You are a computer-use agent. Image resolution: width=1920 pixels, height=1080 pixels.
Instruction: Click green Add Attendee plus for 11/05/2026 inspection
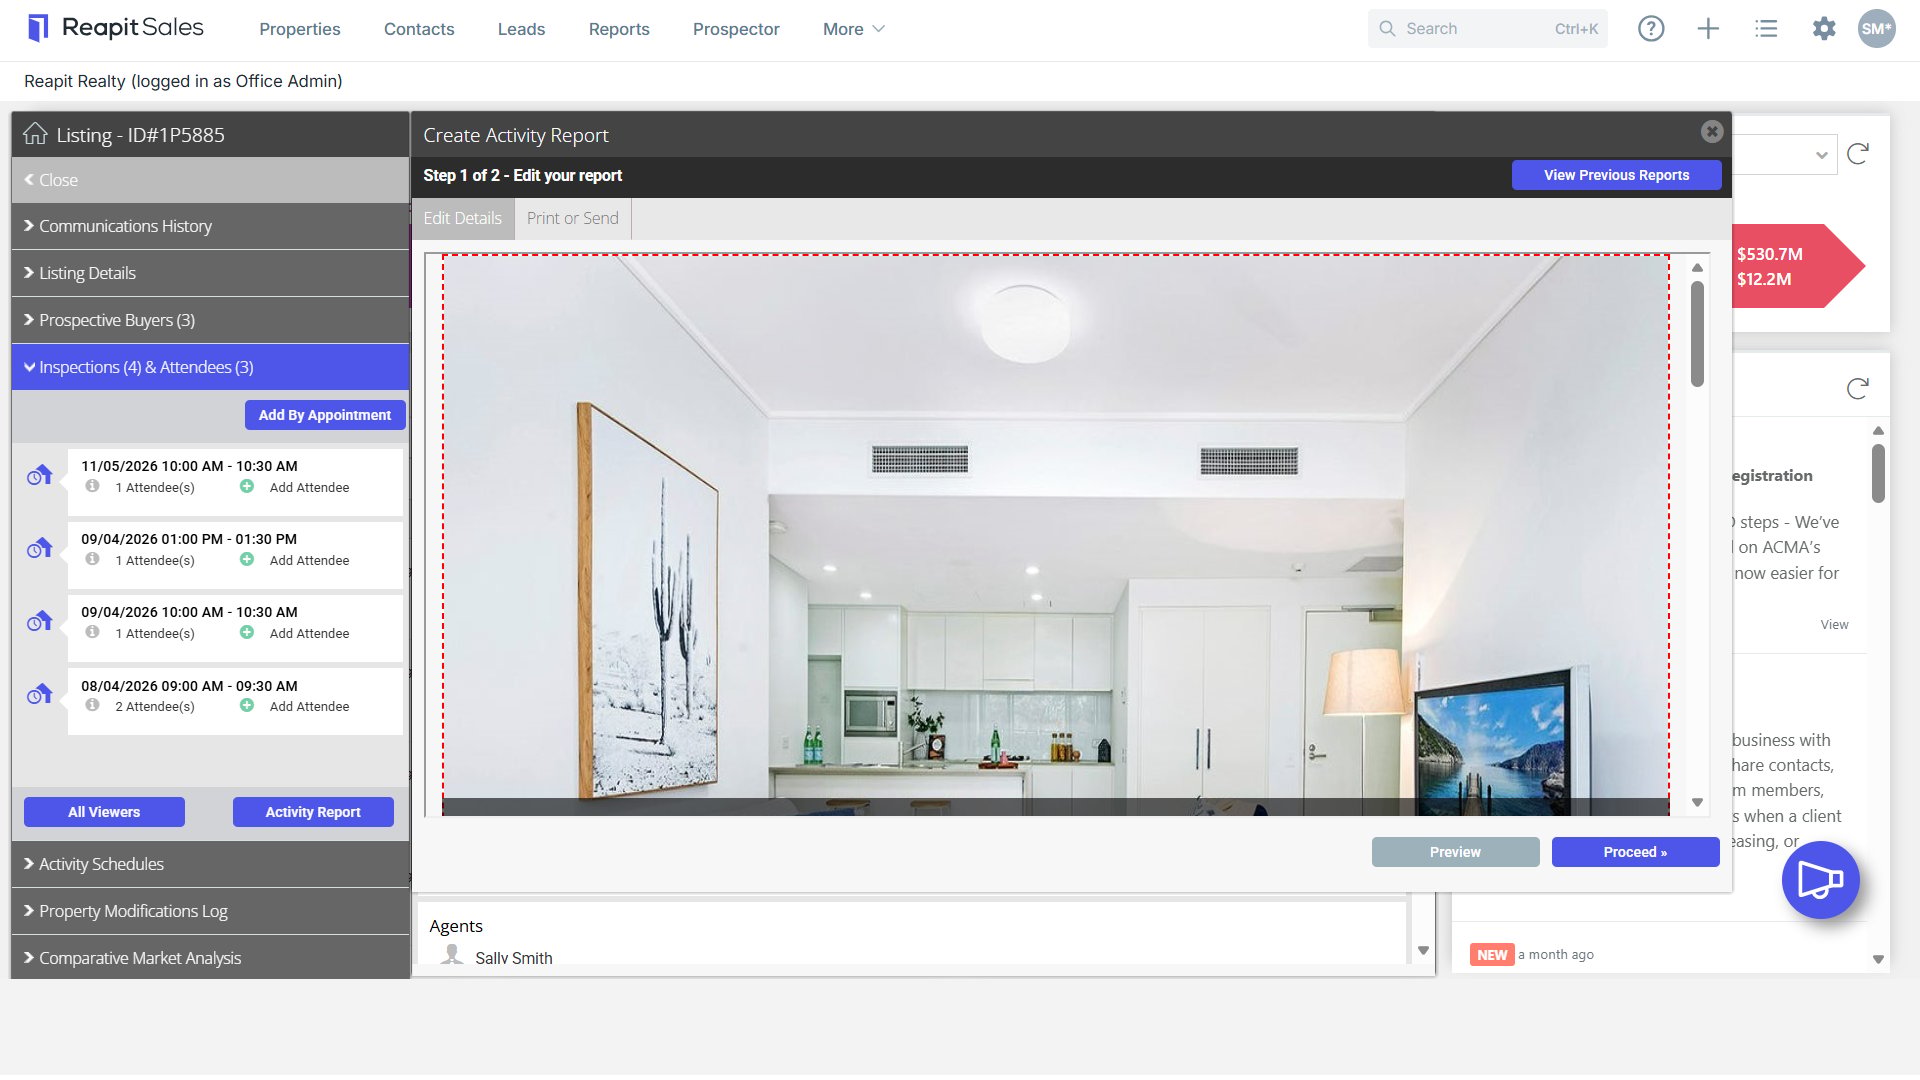pos(247,487)
